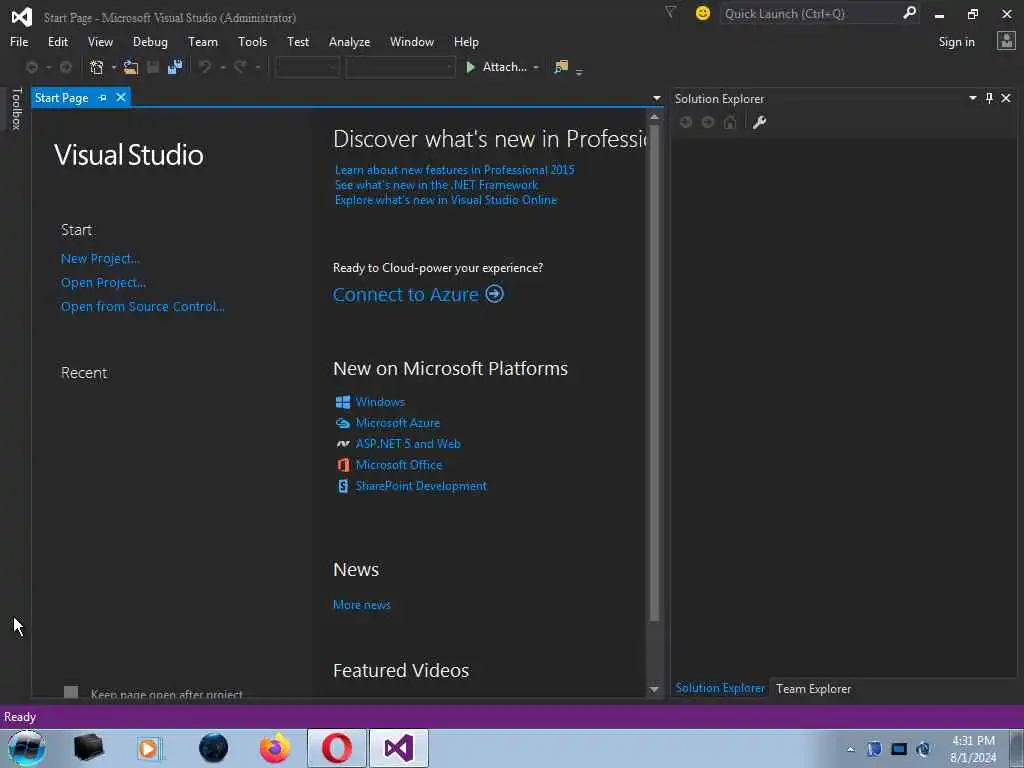The image size is (1024, 768).
Task: Expand the Toolbox side tab
Action: tap(17, 109)
